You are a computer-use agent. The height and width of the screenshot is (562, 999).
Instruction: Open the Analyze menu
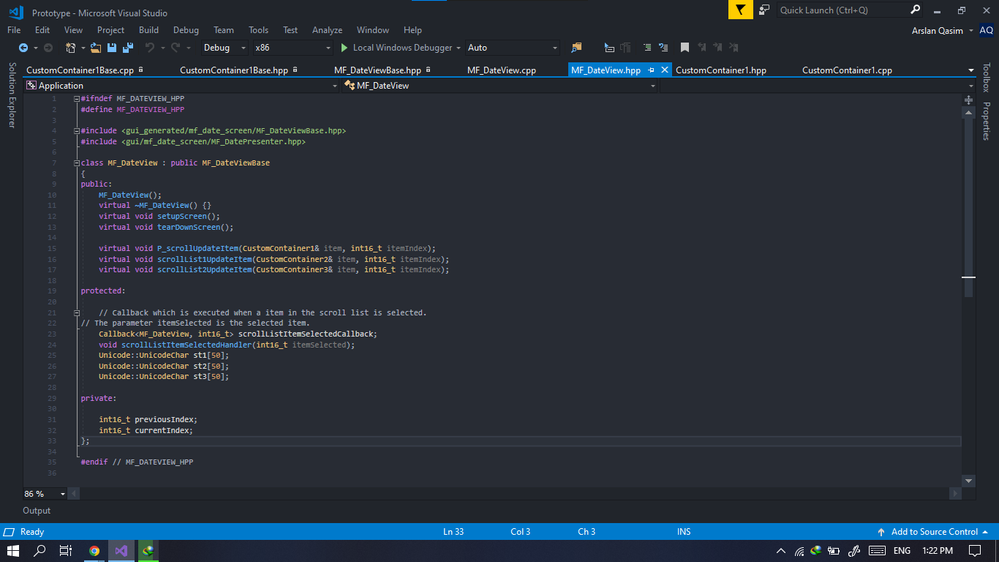click(327, 30)
